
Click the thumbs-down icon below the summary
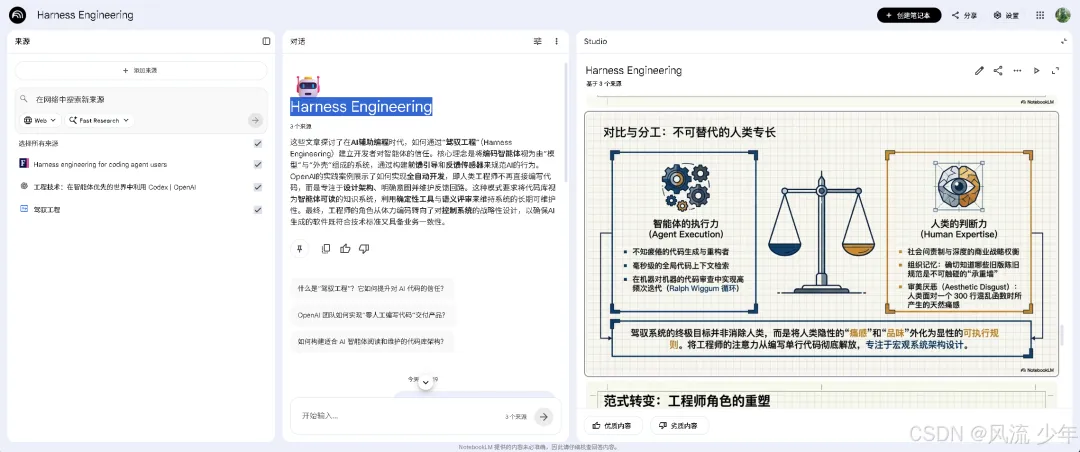[364, 249]
